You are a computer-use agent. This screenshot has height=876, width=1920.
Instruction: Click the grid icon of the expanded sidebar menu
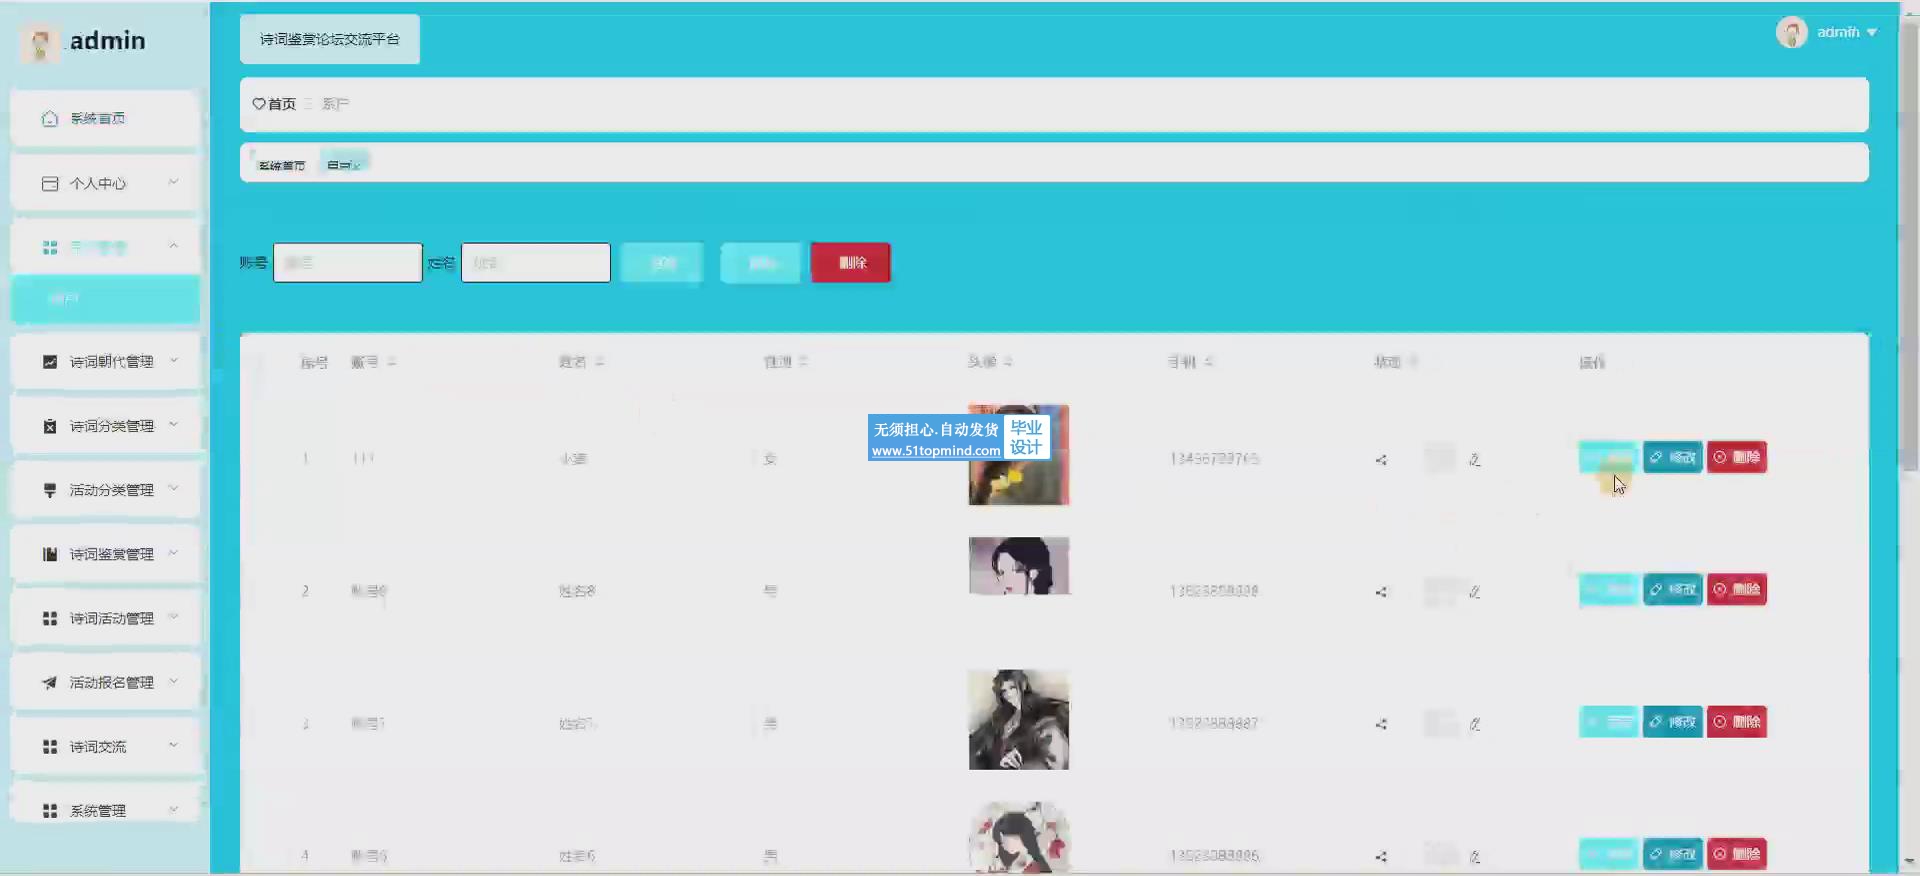tap(50, 247)
